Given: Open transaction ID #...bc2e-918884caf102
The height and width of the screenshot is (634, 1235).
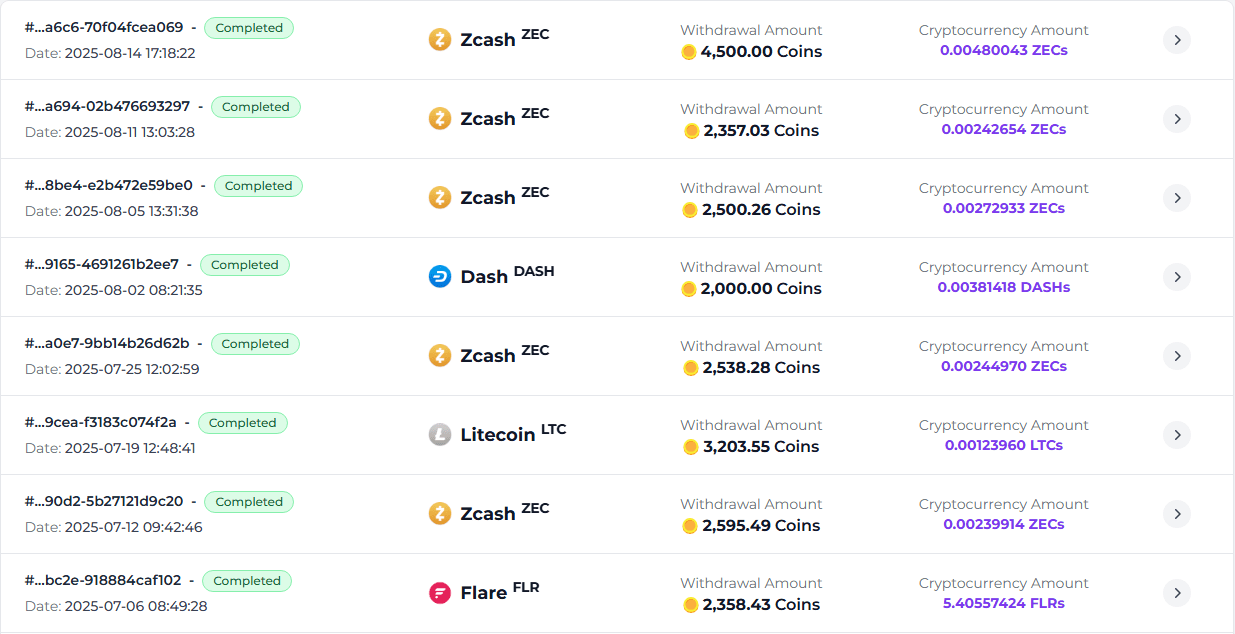Looking at the screenshot, I should [103, 580].
